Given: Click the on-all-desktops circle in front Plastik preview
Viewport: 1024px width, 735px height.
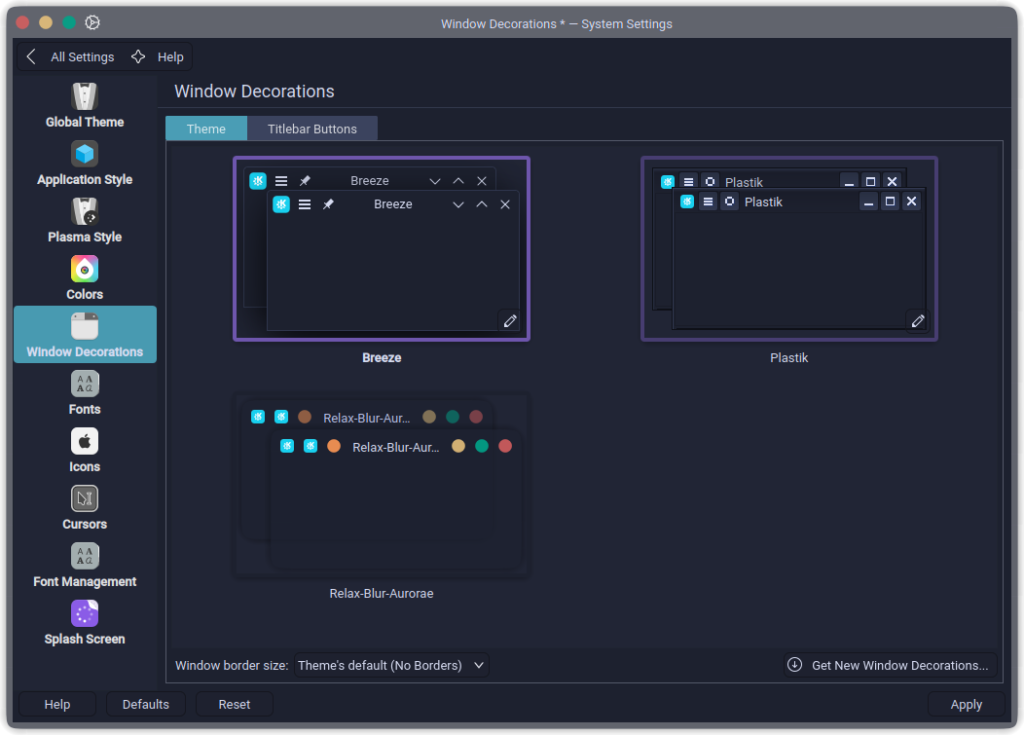Looking at the screenshot, I should (x=729, y=202).
